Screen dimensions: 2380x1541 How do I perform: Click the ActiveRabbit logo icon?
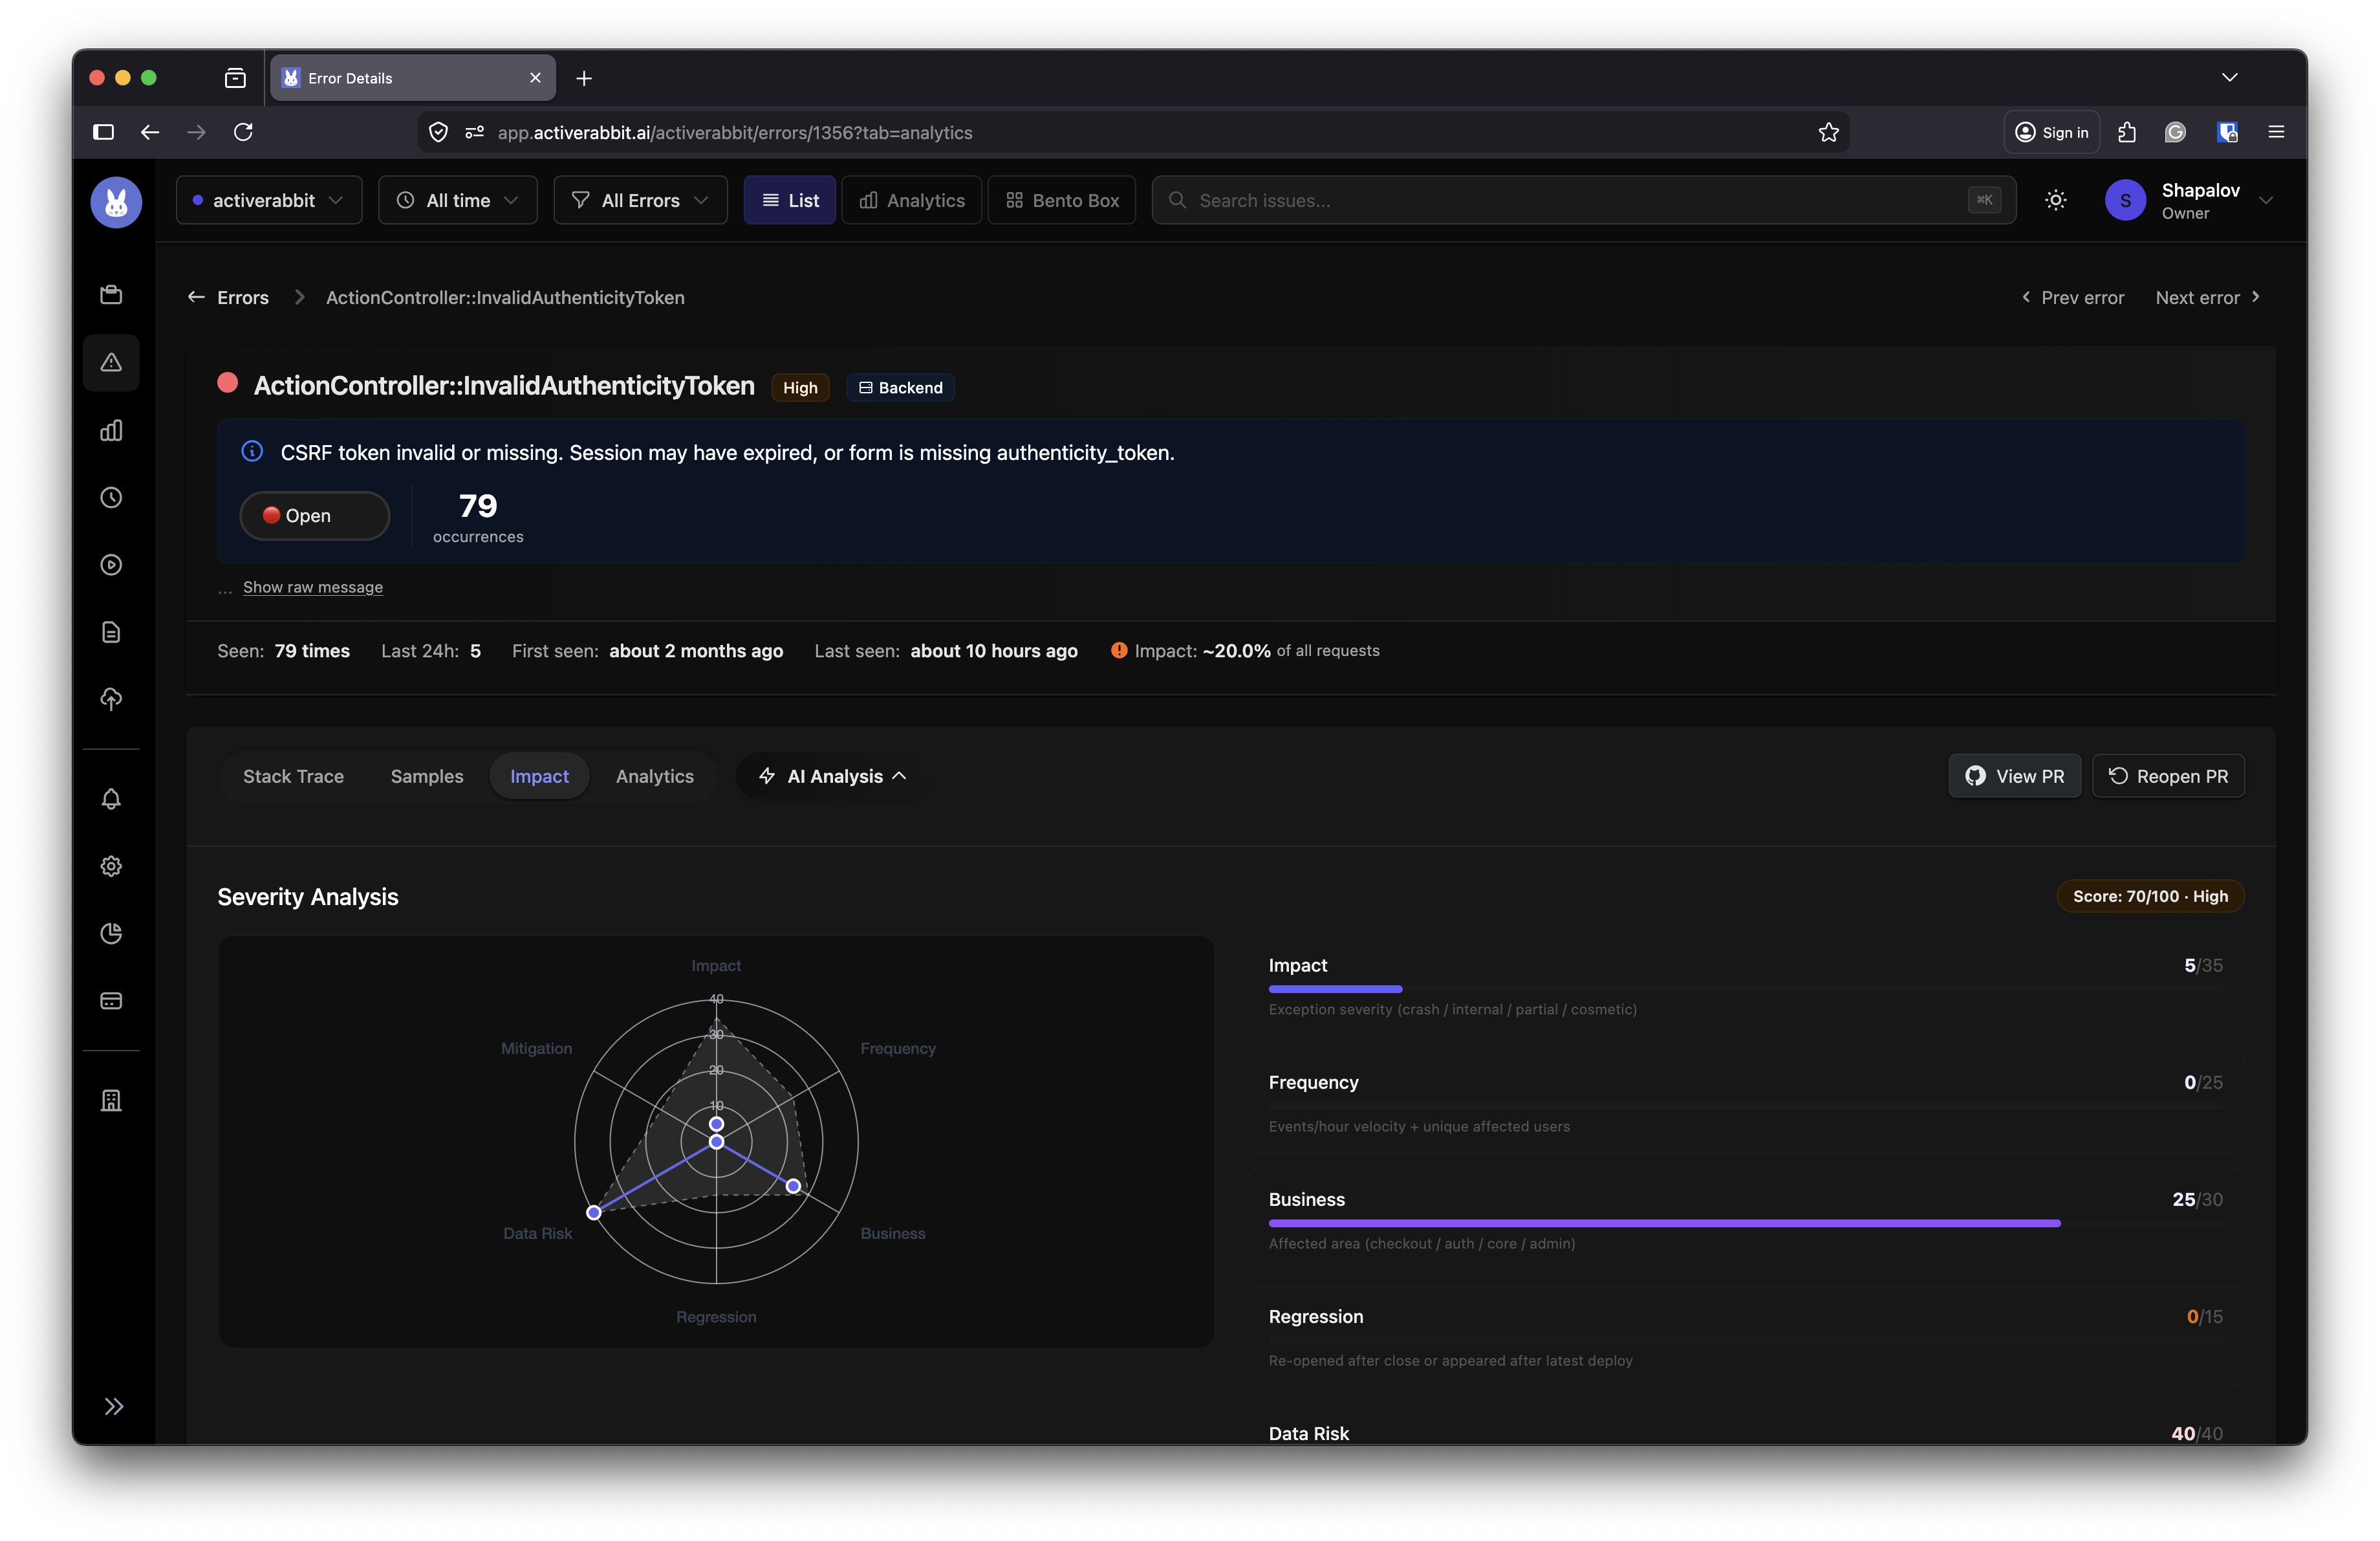pyautogui.click(x=116, y=201)
